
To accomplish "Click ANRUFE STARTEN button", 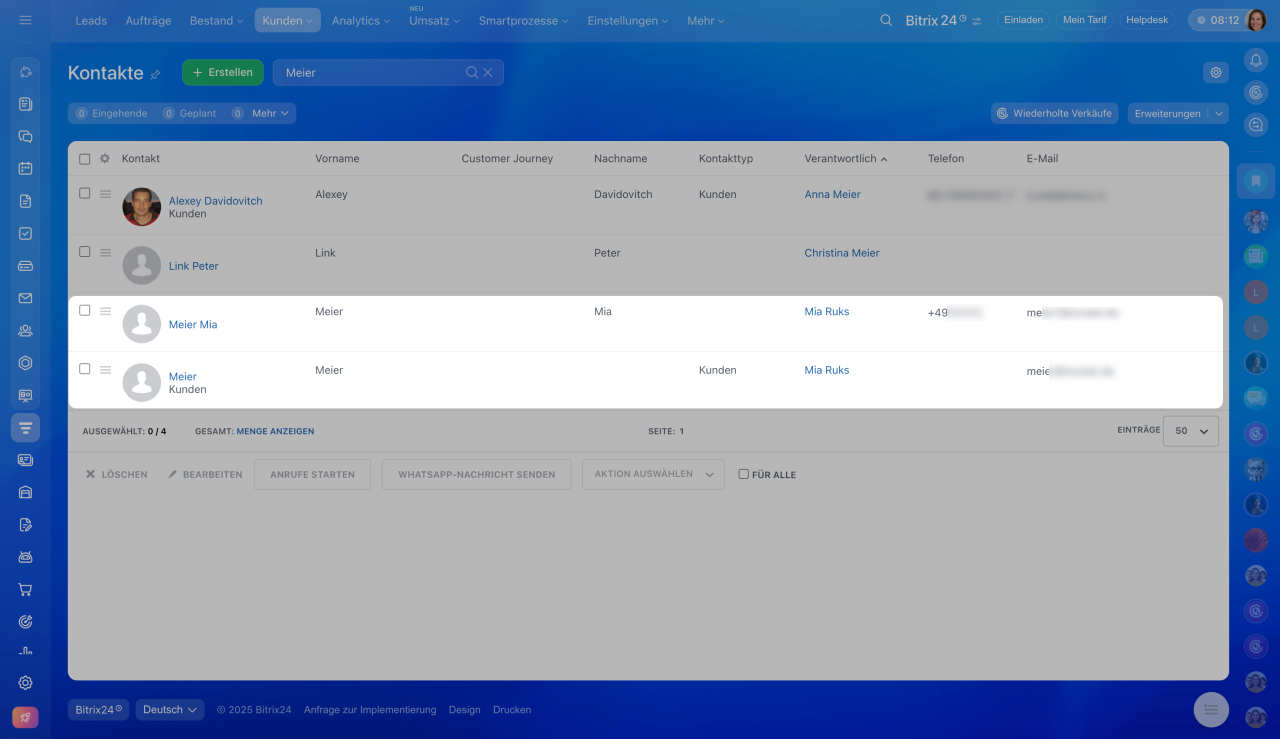I will [x=312, y=474].
